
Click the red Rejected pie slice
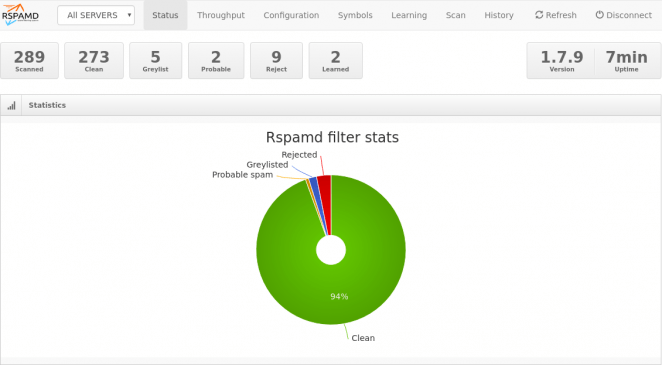tap(325, 186)
